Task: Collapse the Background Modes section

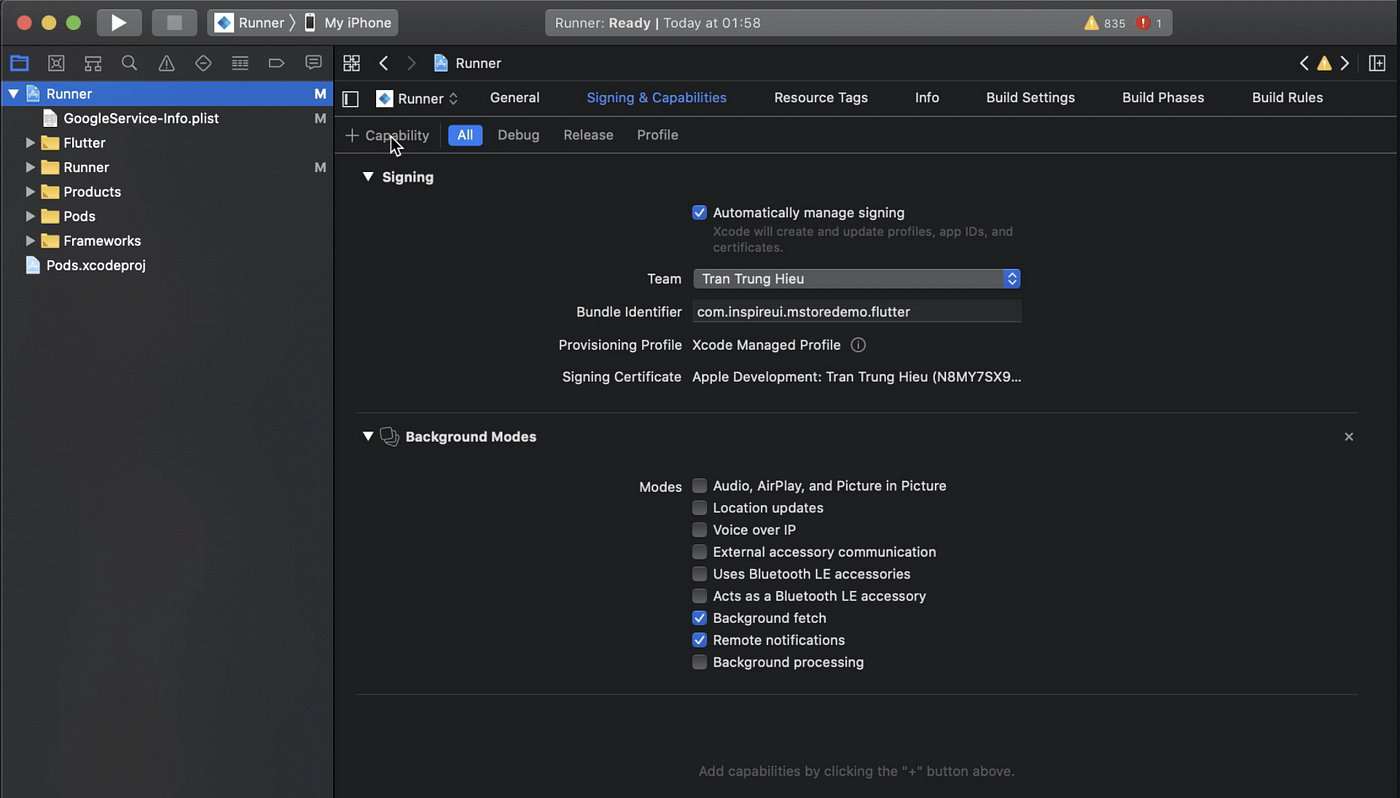Action: pyautogui.click(x=368, y=437)
